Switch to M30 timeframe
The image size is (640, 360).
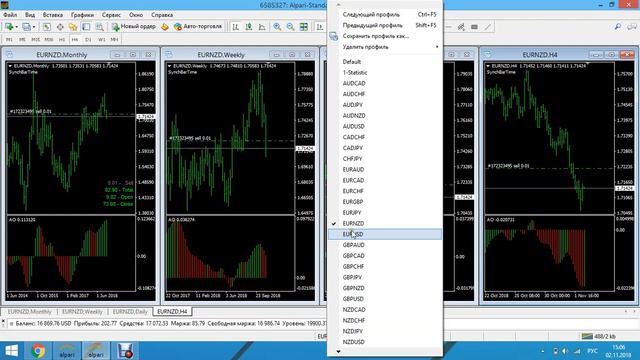click(49, 40)
